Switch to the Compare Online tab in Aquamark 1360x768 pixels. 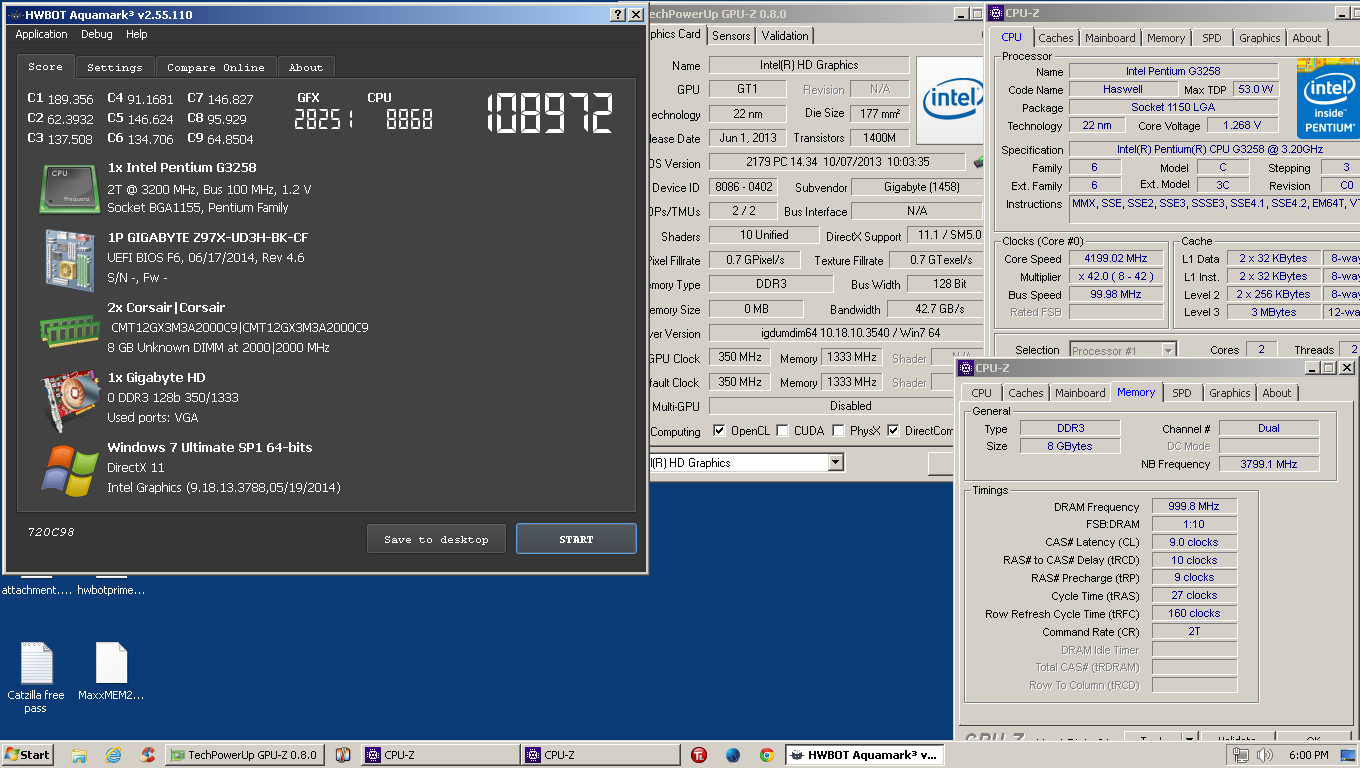[x=216, y=67]
